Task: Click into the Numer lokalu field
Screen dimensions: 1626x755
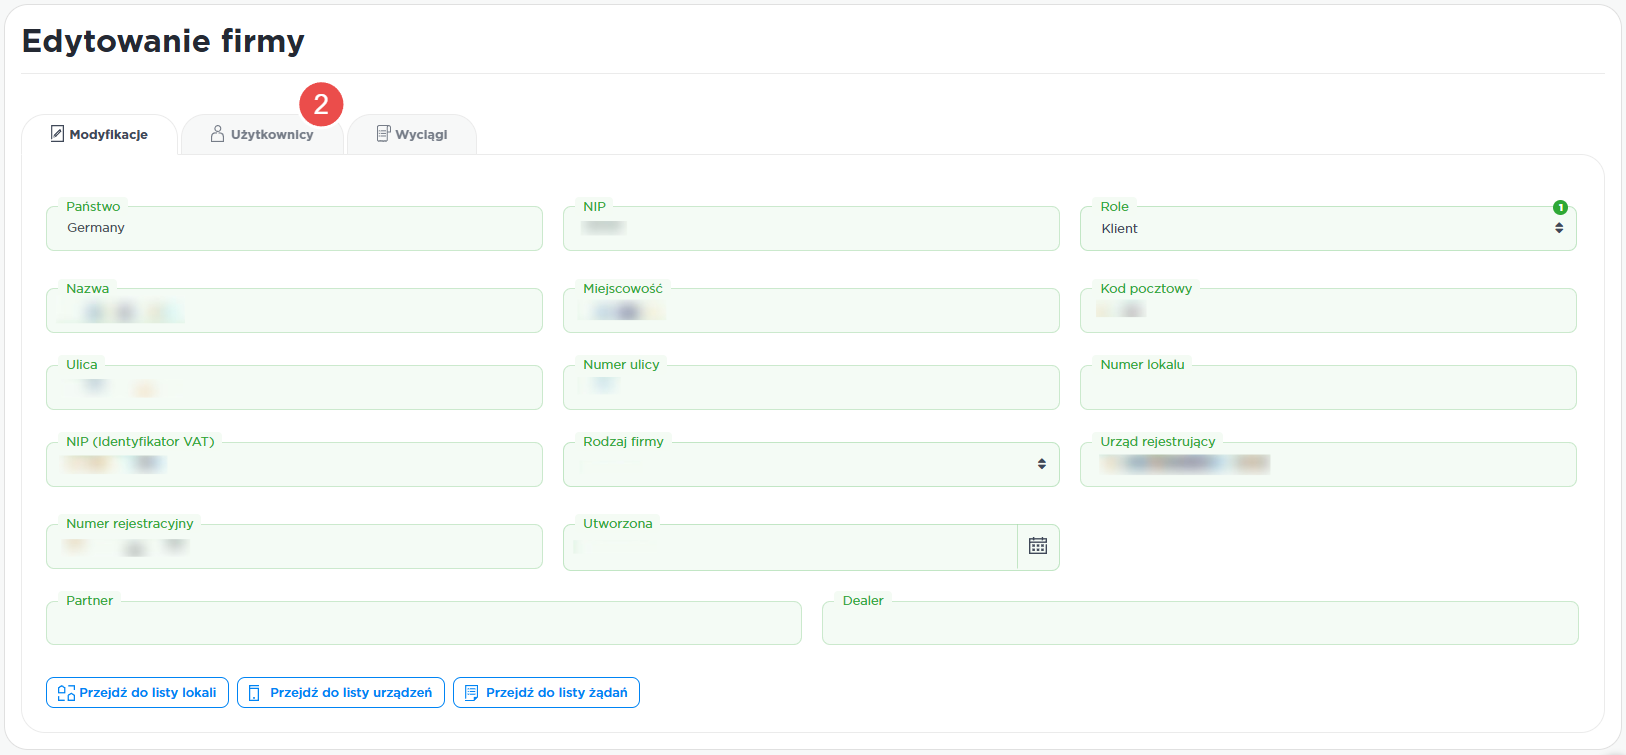Action: (x=1327, y=388)
